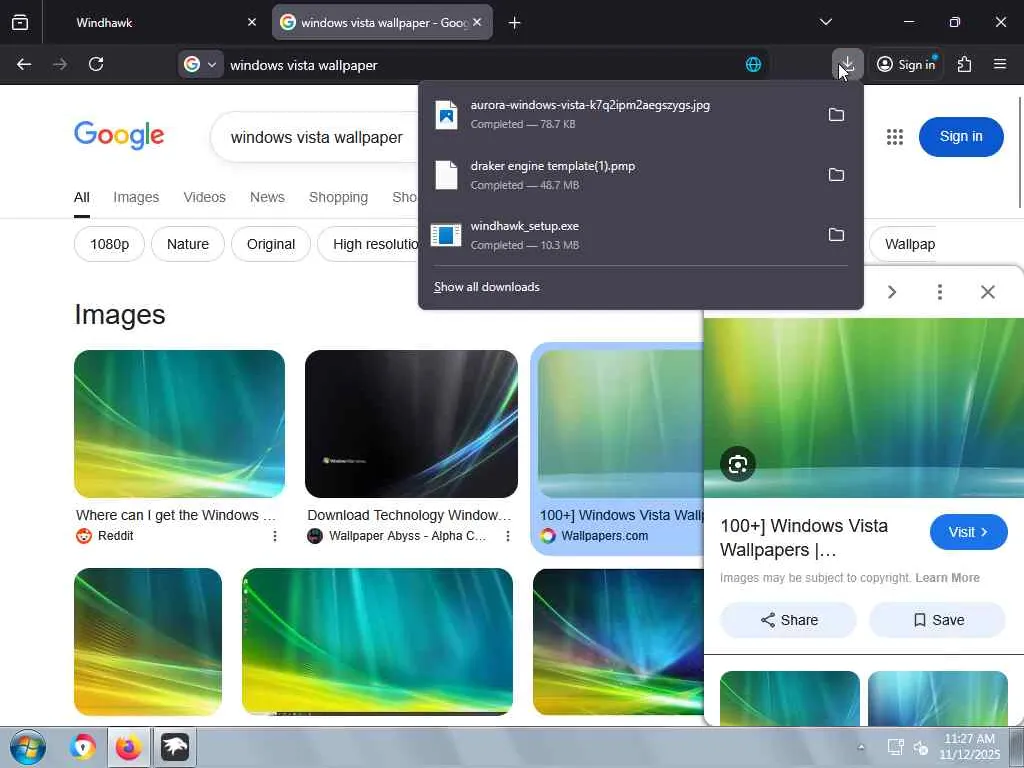The height and width of the screenshot is (768, 1024).
Task: Open Firefox from the taskbar
Action: pyautogui.click(x=129, y=747)
